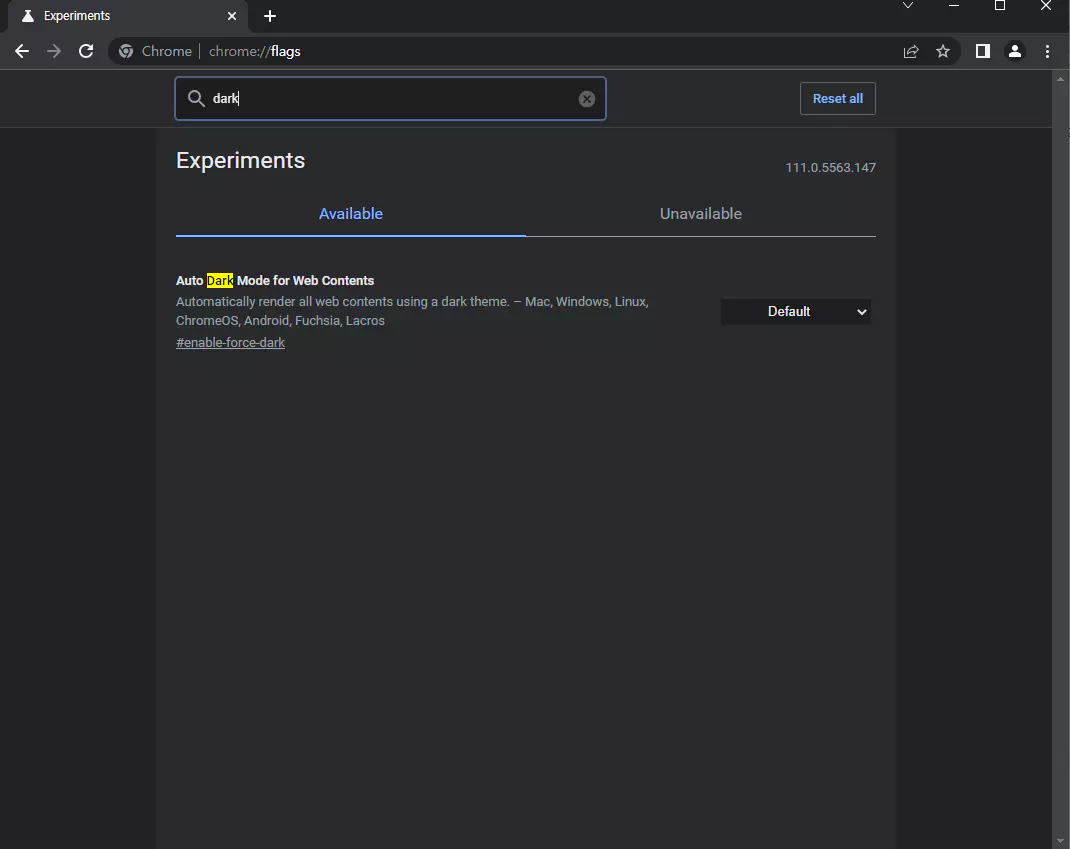Go back using the back arrow
This screenshot has height=849, width=1070.
coord(22,51)
